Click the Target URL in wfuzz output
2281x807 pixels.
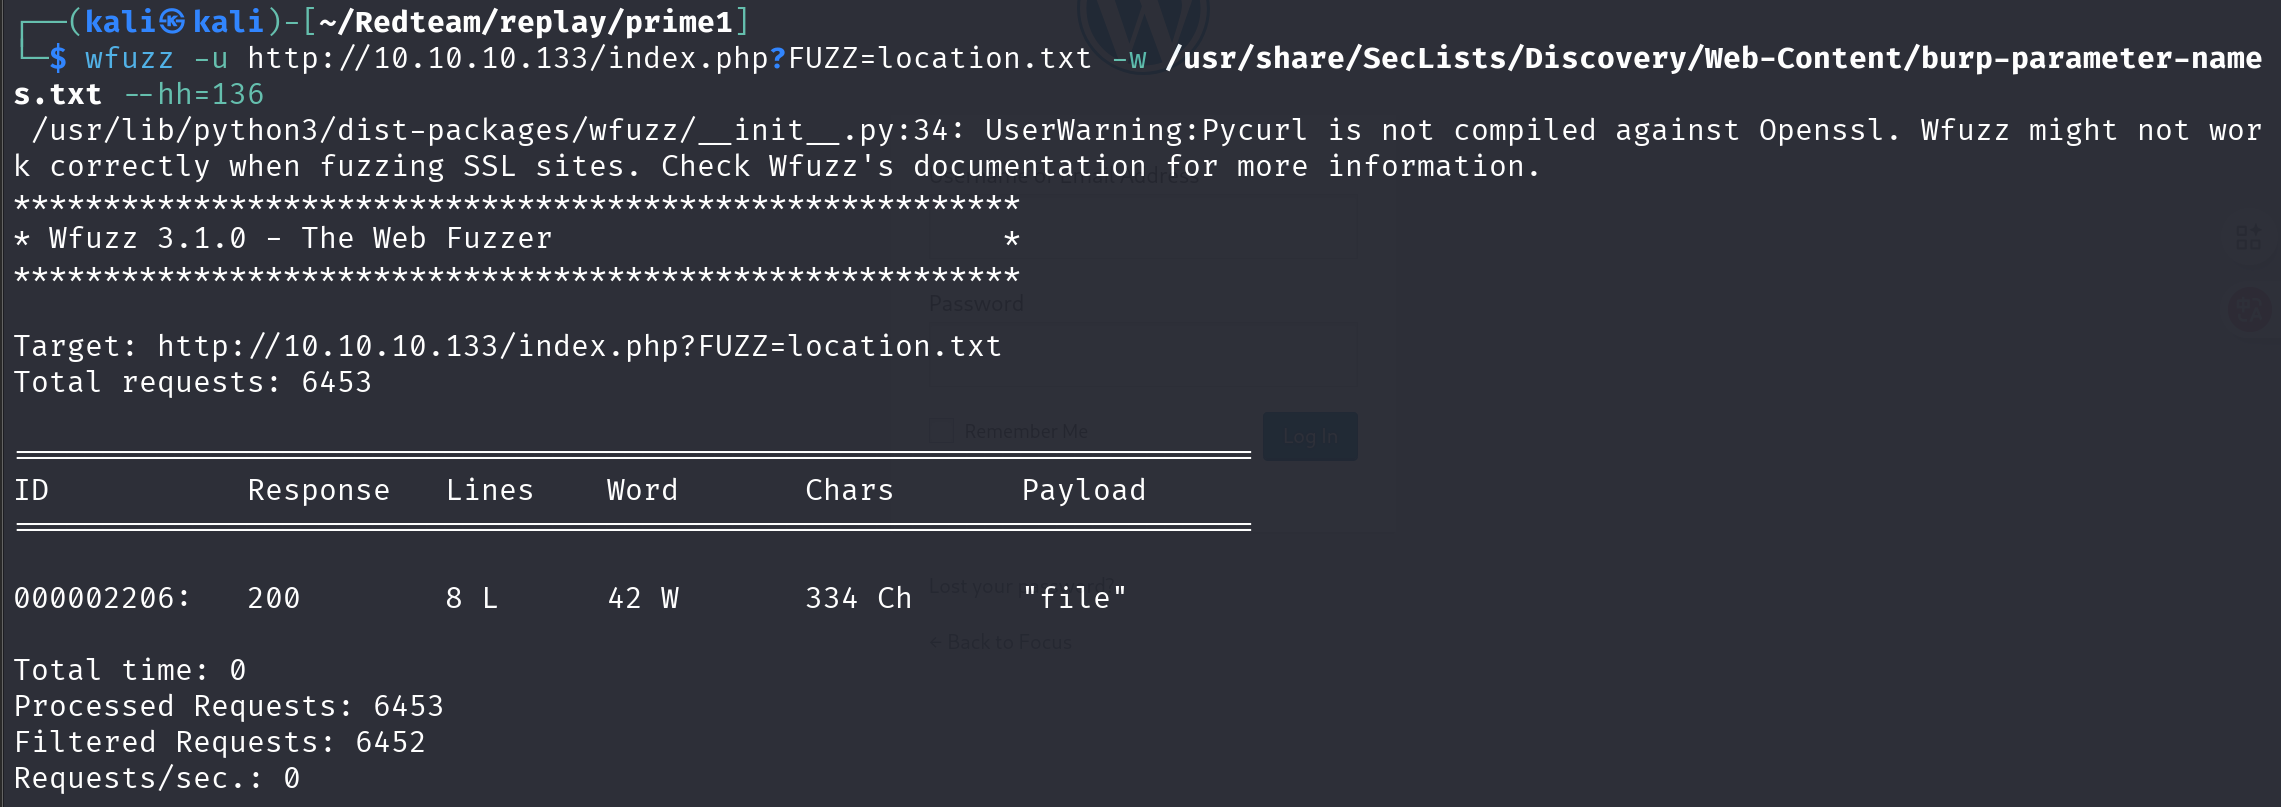[x=579, y=346]
